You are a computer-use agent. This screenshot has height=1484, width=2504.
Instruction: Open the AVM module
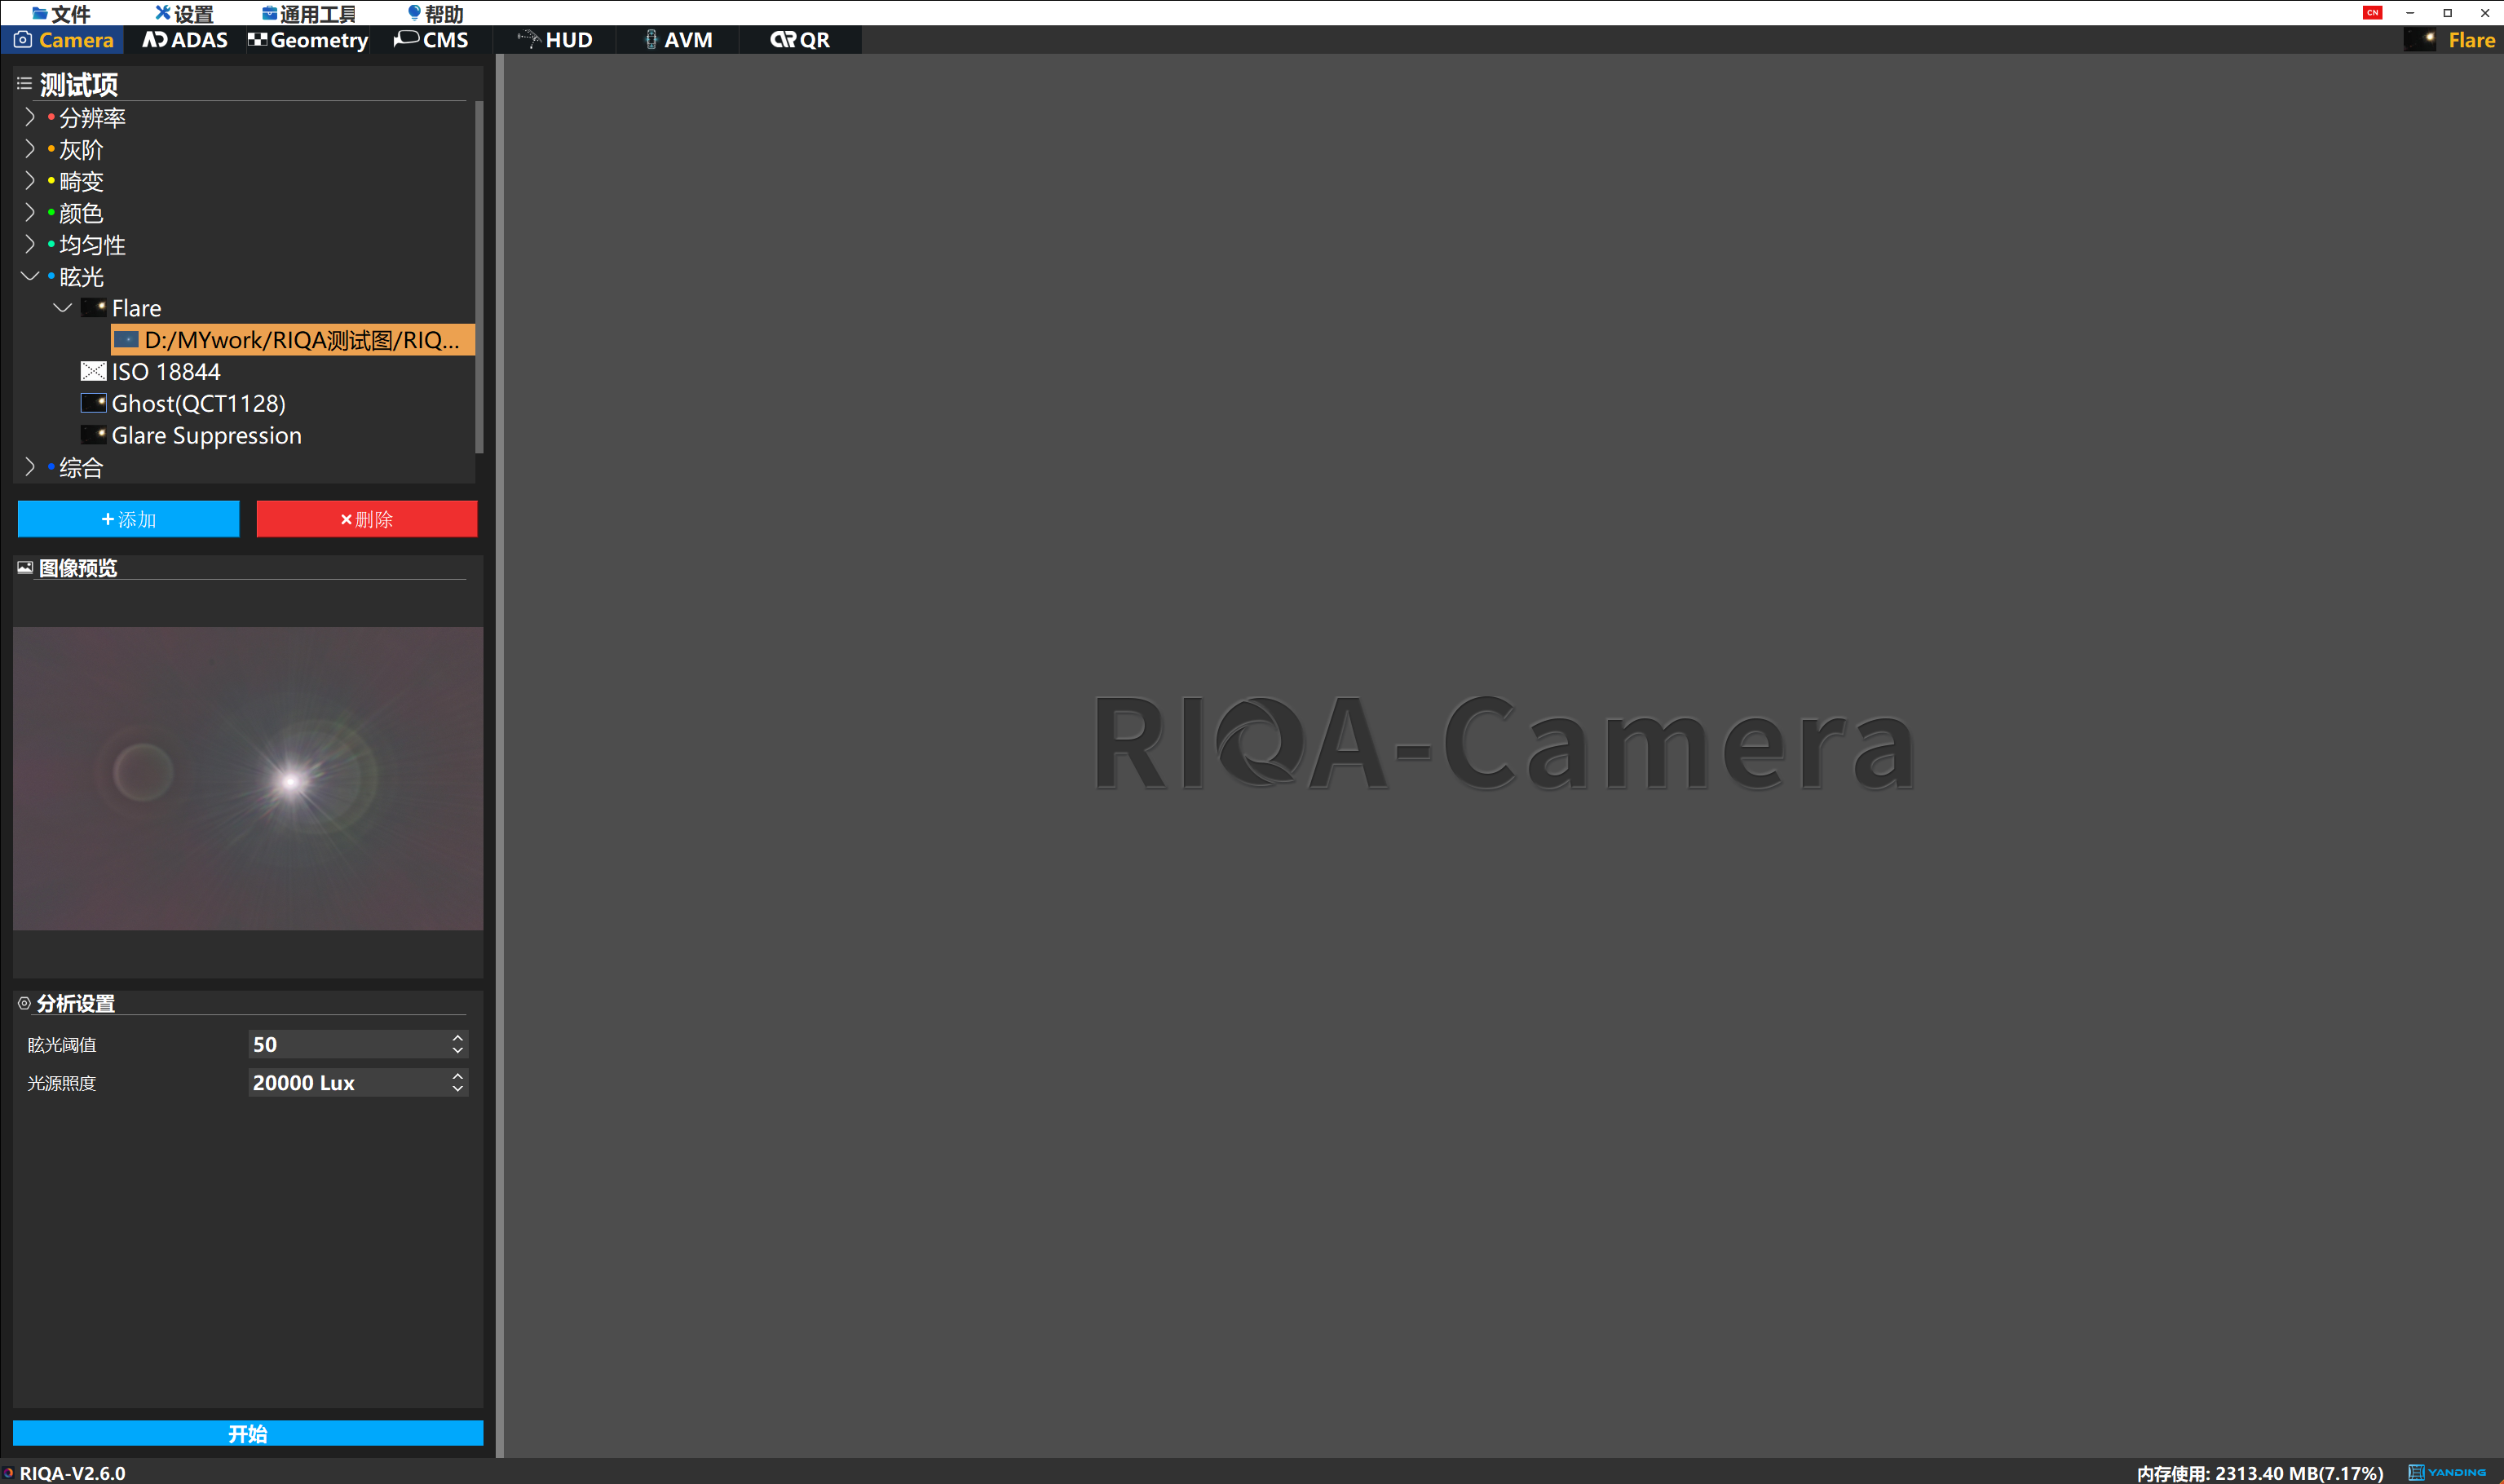pos(678,40)
